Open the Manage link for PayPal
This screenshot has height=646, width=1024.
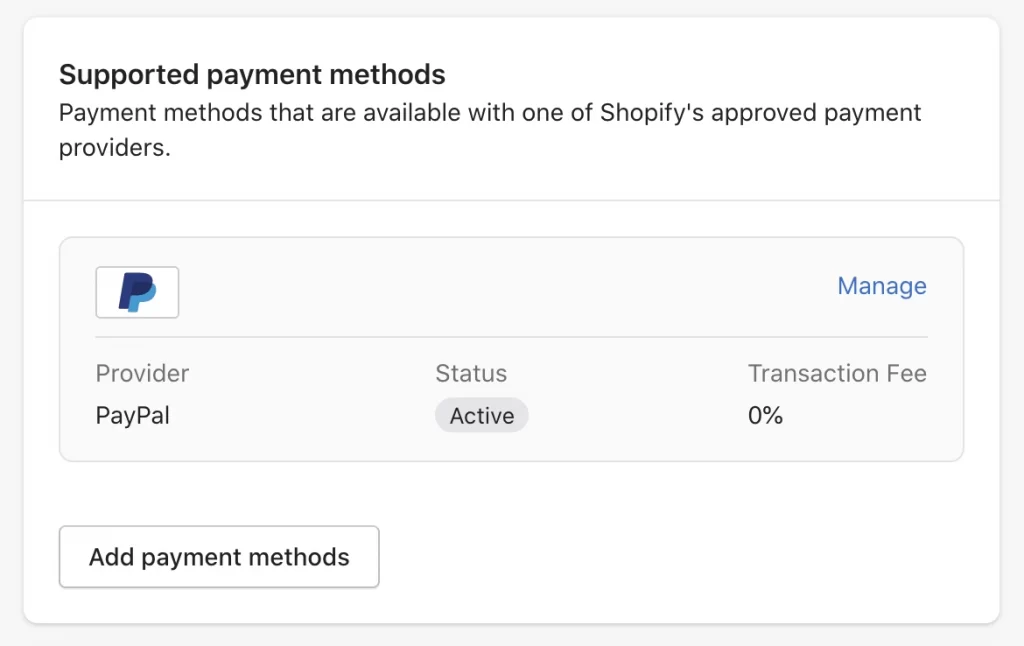(882, 286)
